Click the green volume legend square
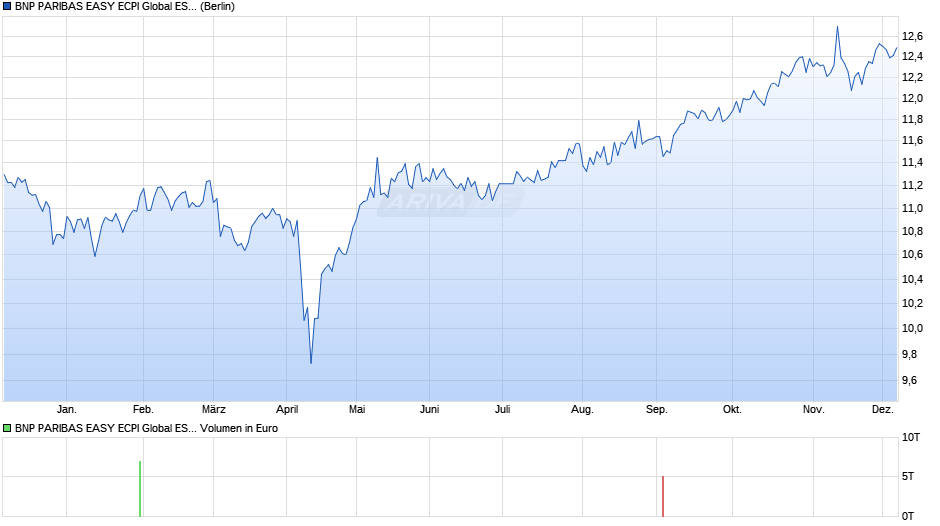Screen dimensions: 940x526 tap(7, 428)
